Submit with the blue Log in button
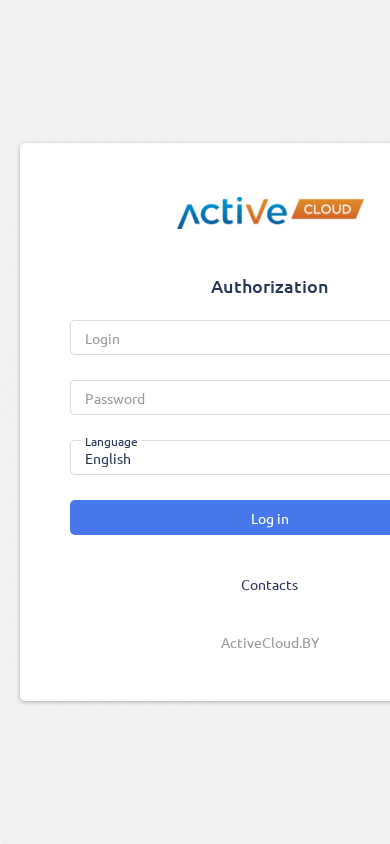Image resolution: width=390 pixels, height=844 pixels. [x=230, y=517]
